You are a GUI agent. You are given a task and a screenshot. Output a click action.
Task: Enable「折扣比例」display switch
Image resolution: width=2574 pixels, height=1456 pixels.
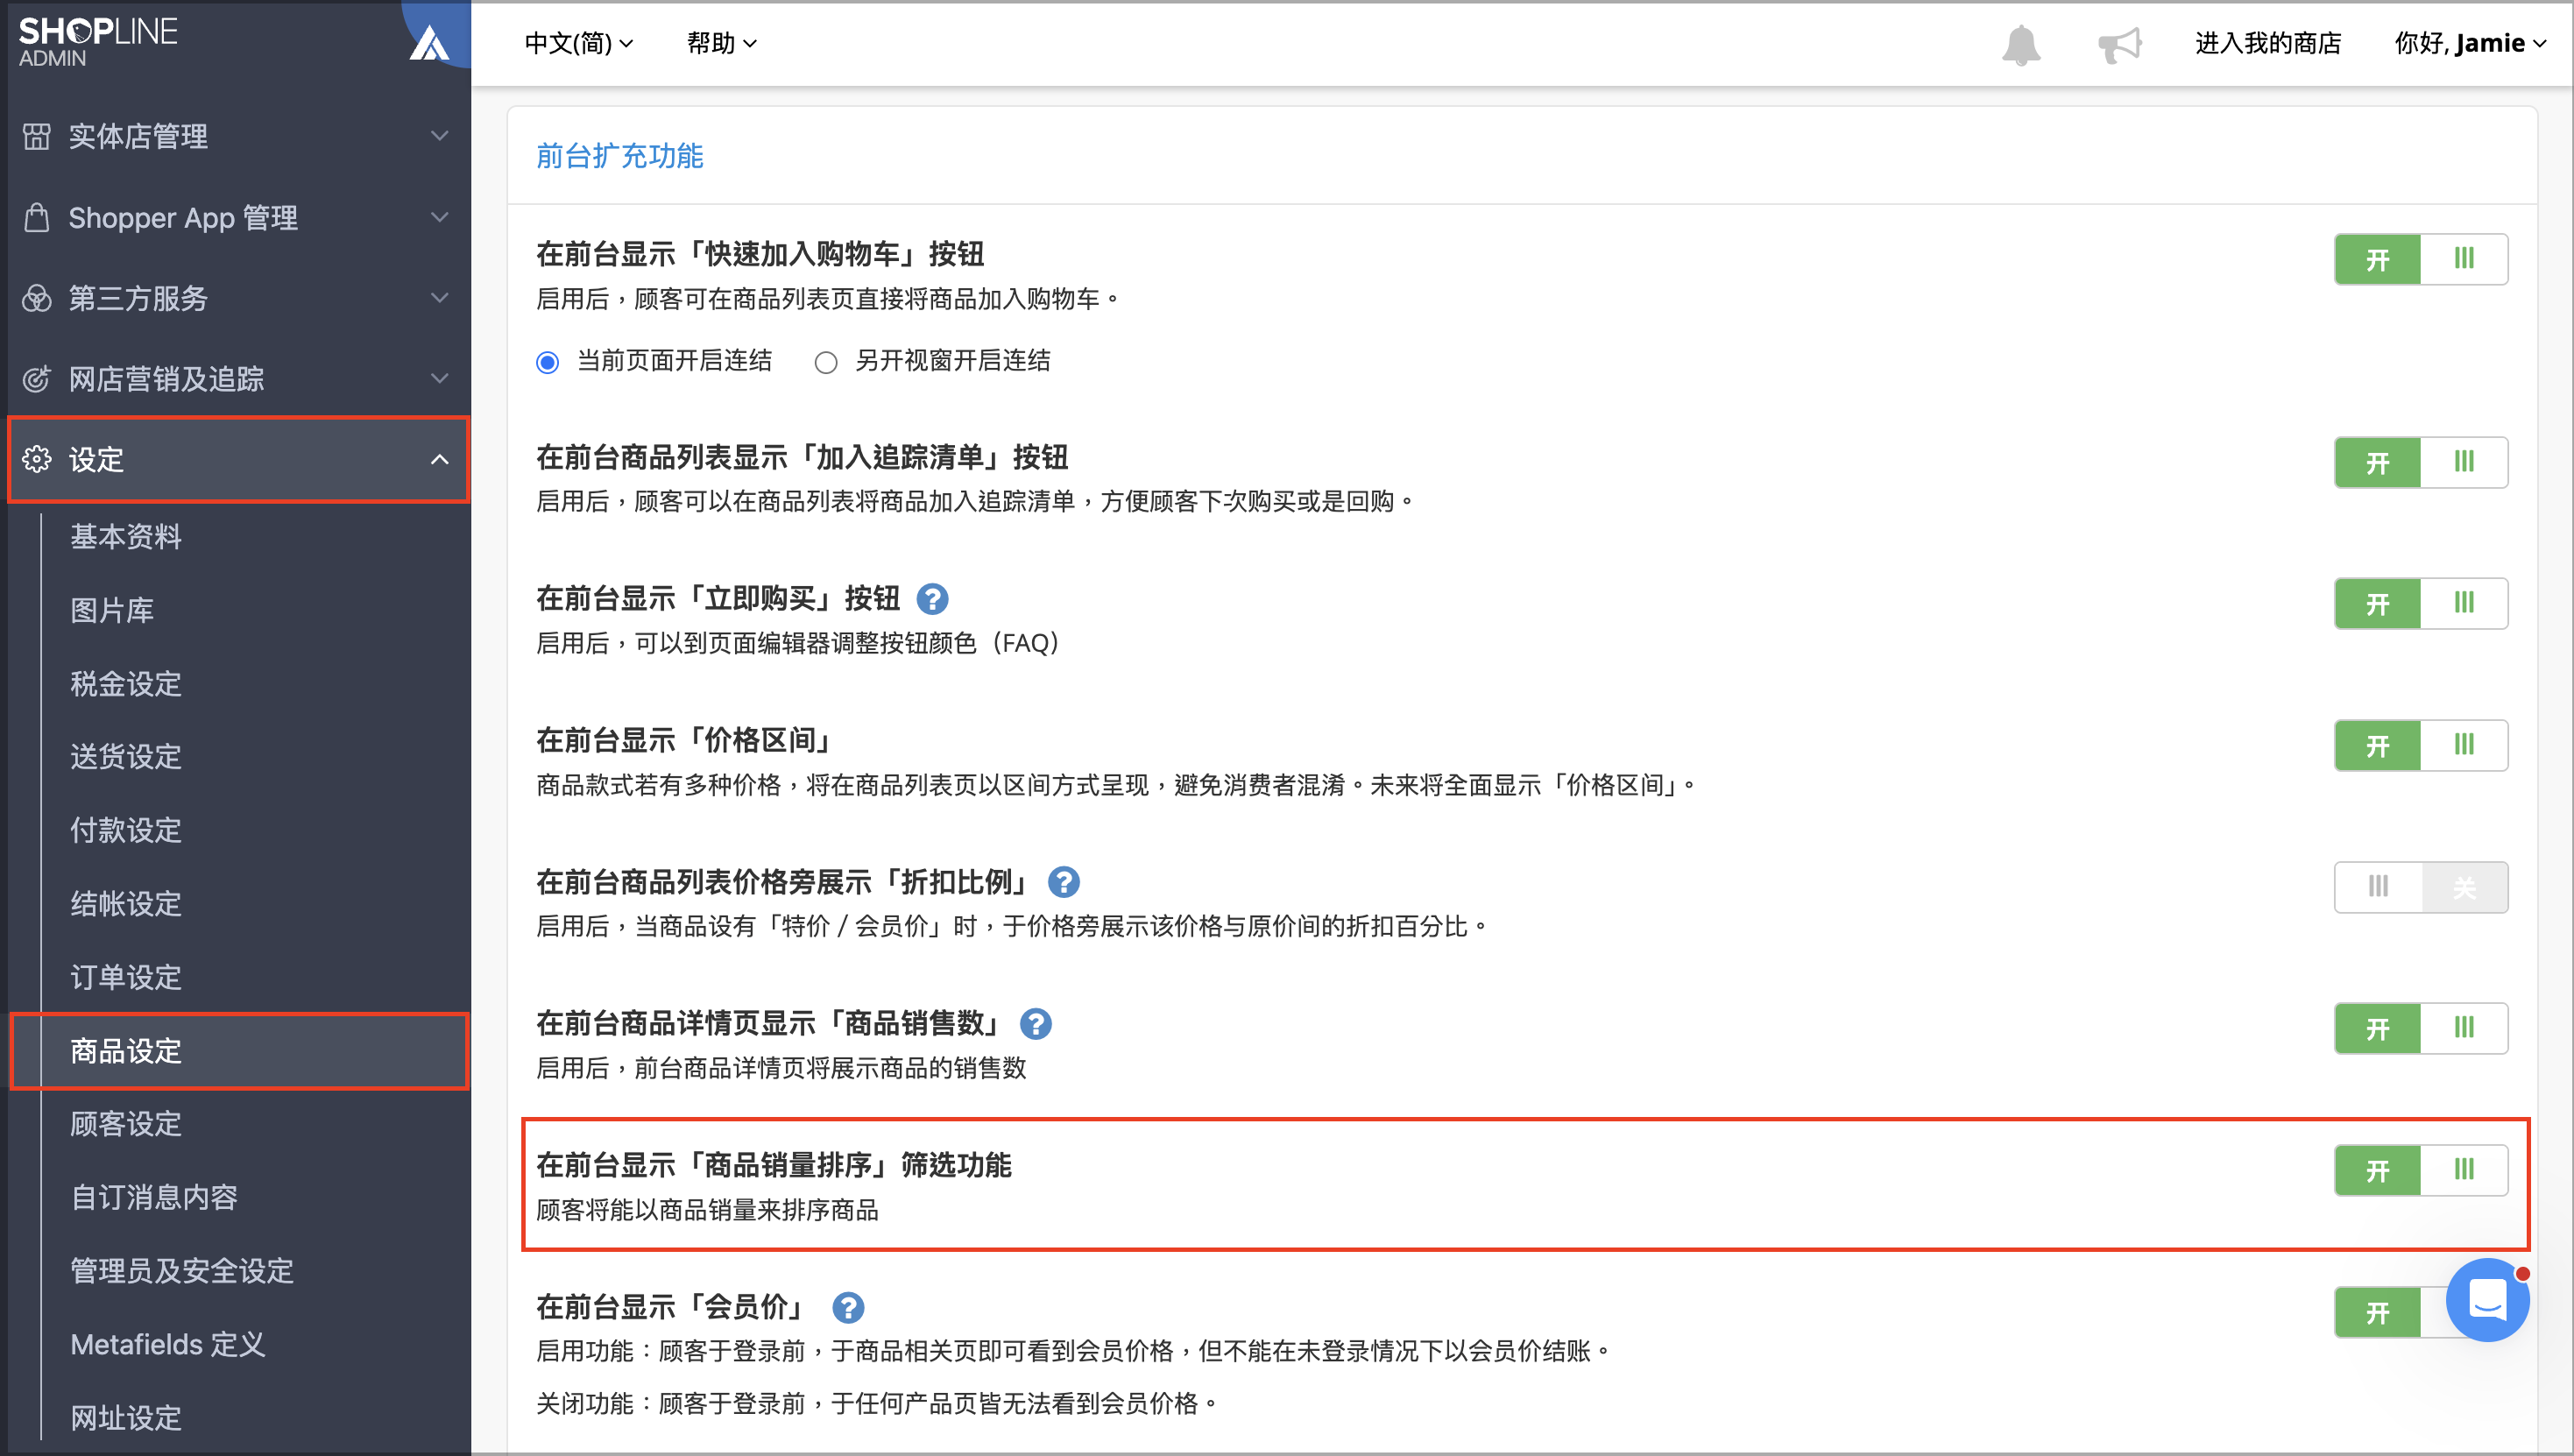[x=2420, y=887]
